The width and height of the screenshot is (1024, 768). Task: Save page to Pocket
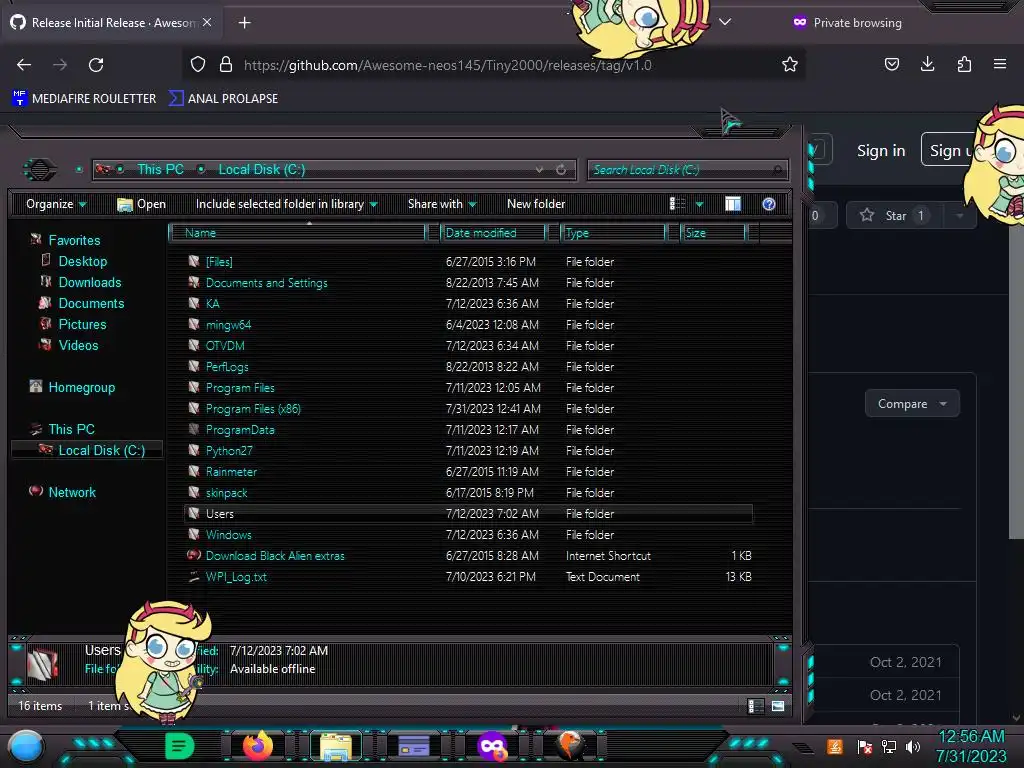pos(891,64)
